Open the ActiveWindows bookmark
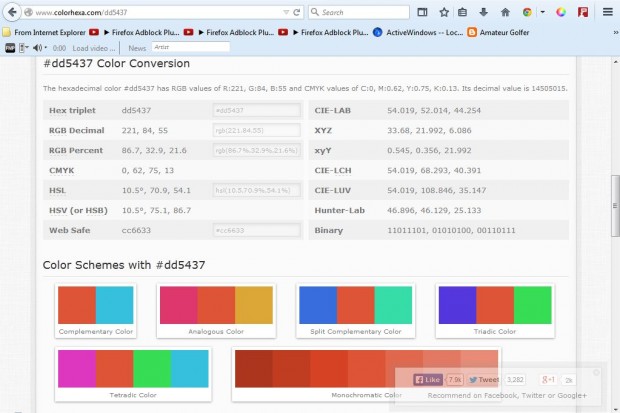 pyautogui.click(x=418, y=32)
